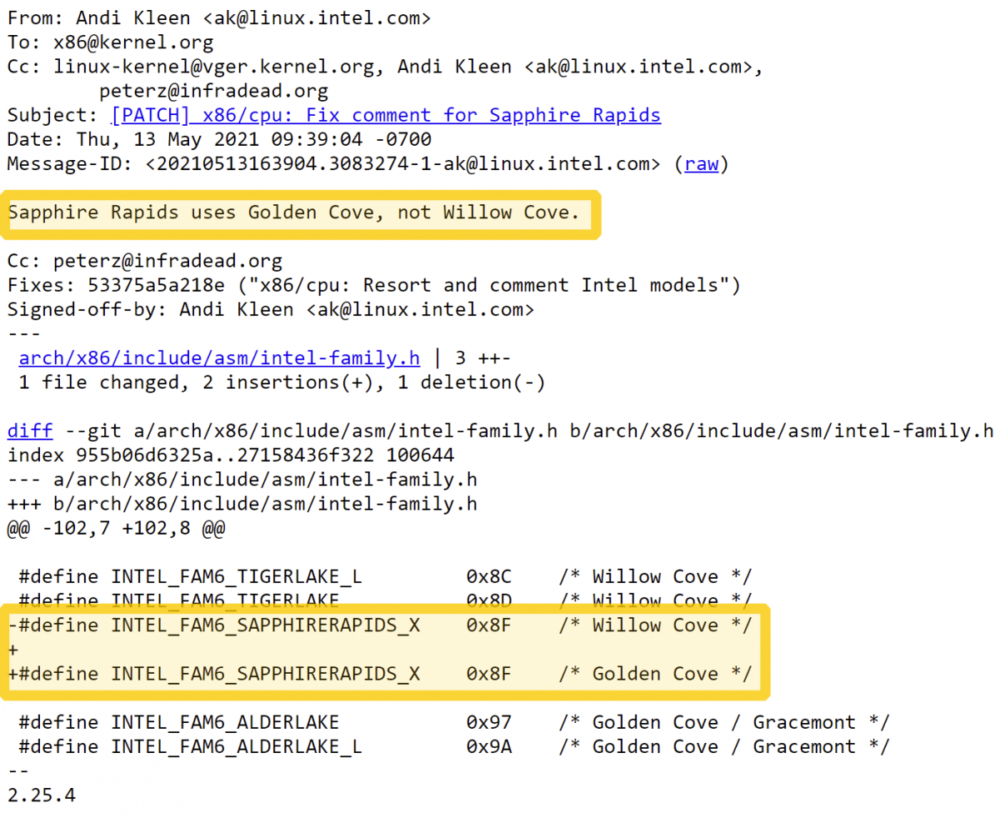Click the +++ b/arch/x86 file path line
Screen dimensions: 1000x818
pyautogui.click(x=242, y=504)
